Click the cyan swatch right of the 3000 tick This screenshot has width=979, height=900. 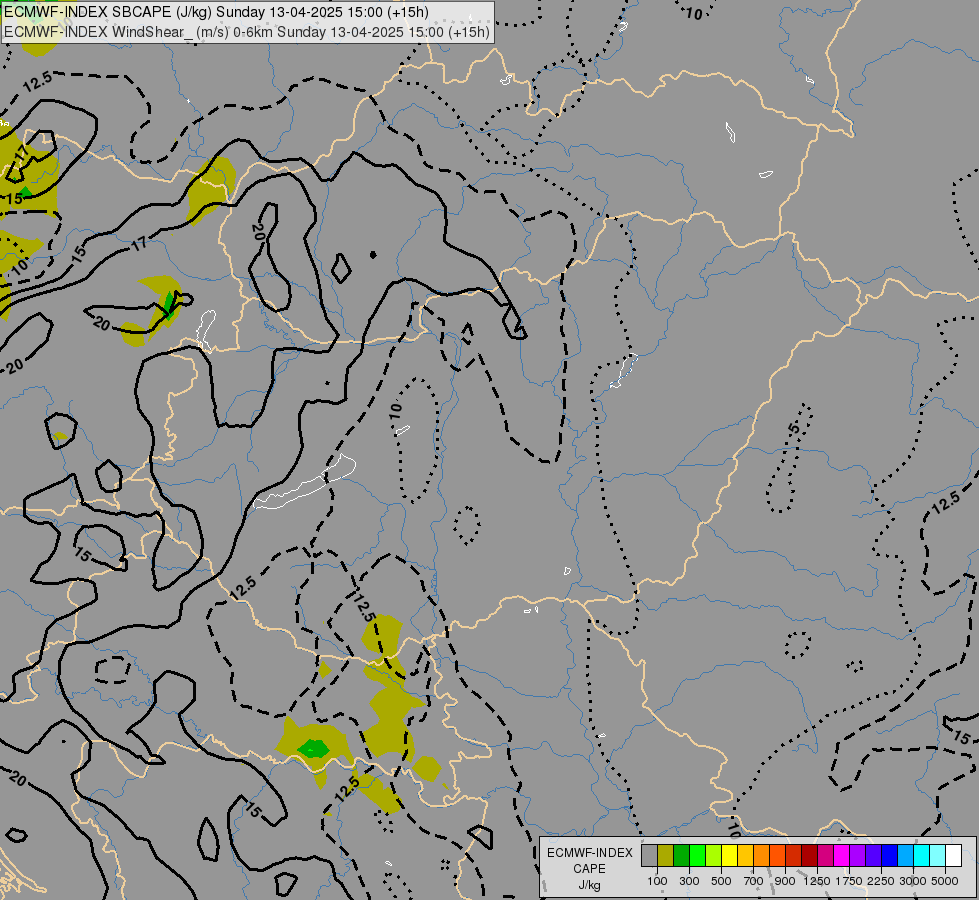pos(922,855)
